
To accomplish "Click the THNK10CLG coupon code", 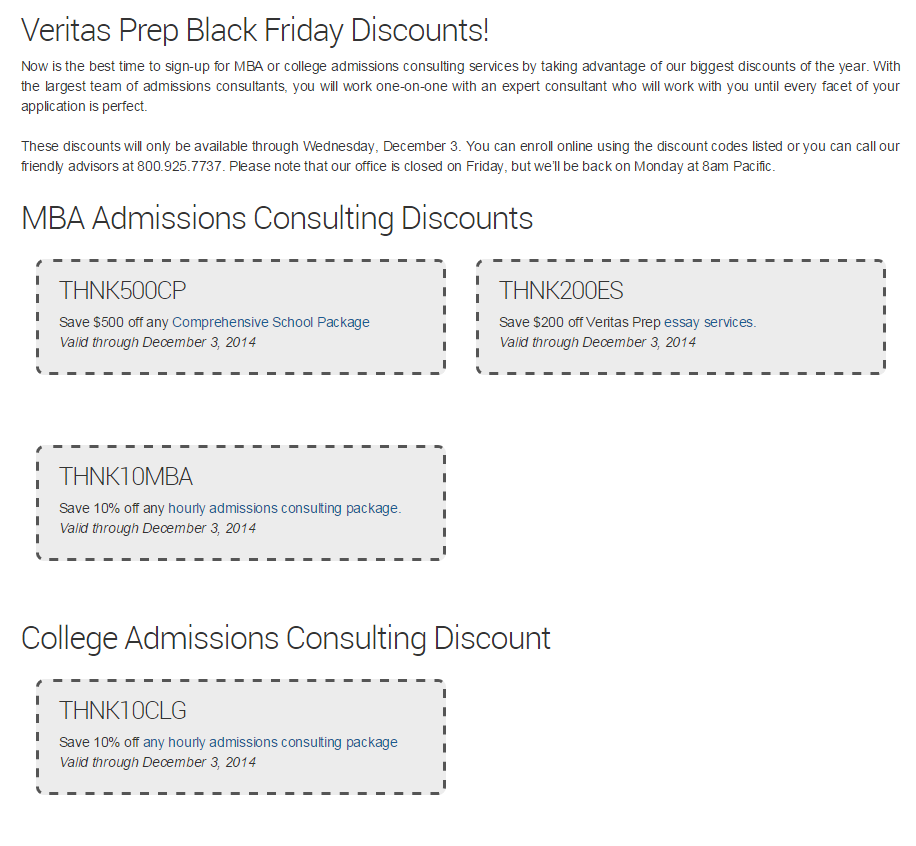I will tap(123, 711).
